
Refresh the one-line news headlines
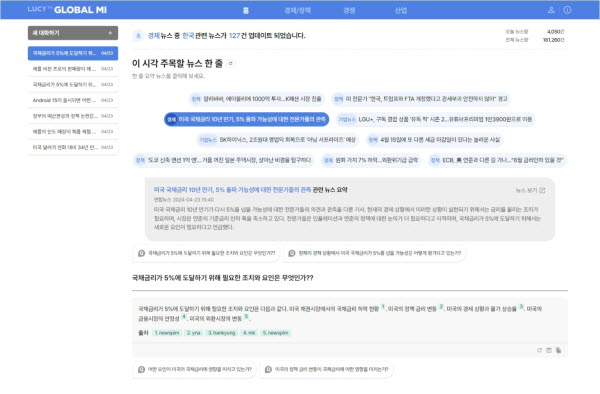pyautogui.click(x=230, y=63)
